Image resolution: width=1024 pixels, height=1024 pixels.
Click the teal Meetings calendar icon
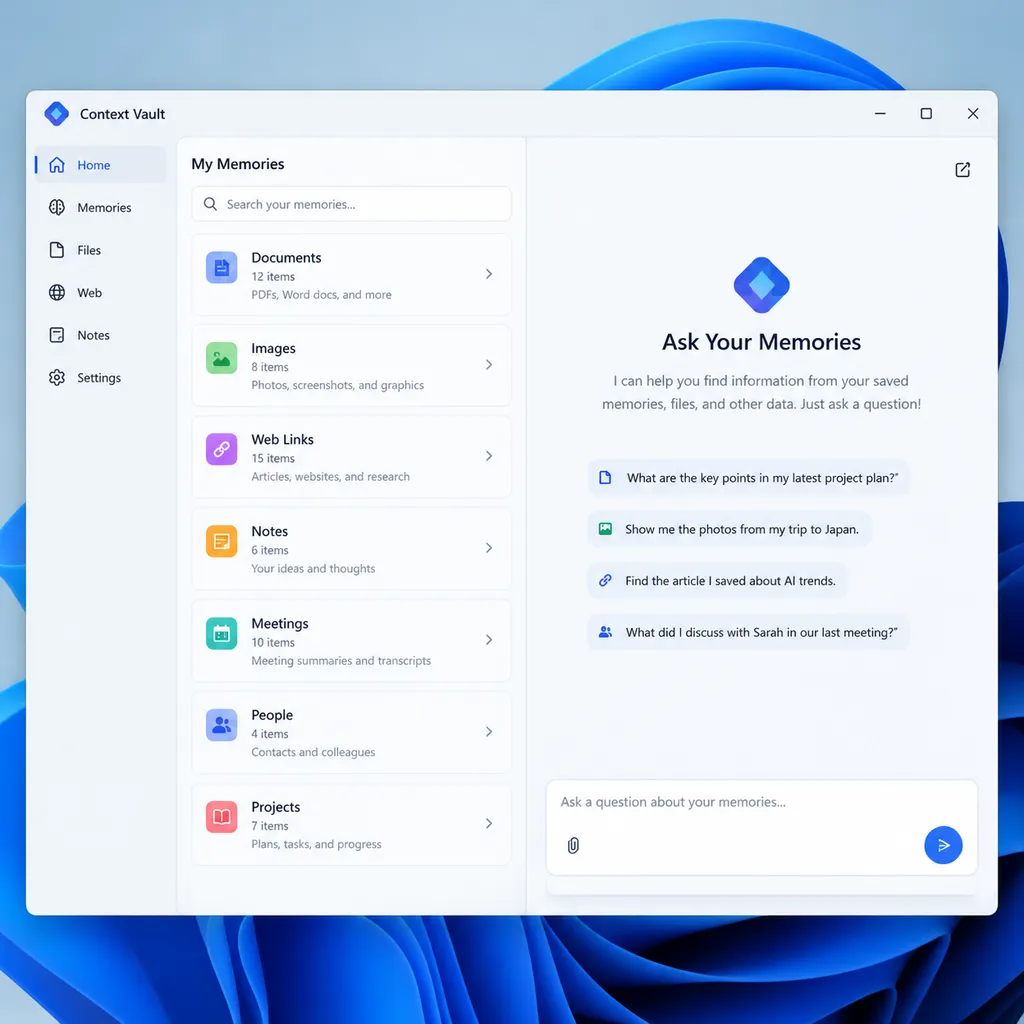[221, 633]
